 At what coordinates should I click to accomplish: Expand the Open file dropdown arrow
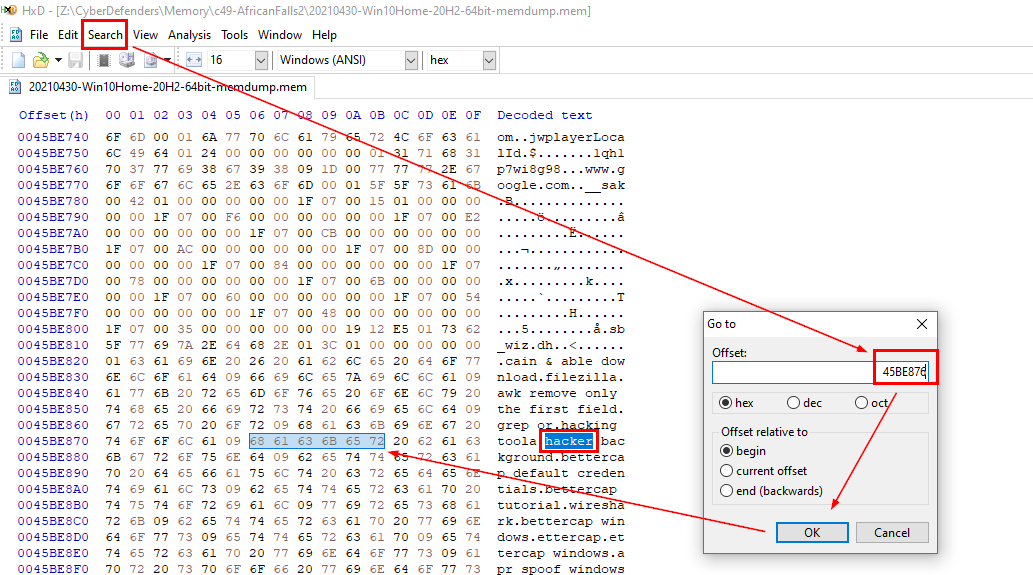pyautogui.click(x=58, y=60)
